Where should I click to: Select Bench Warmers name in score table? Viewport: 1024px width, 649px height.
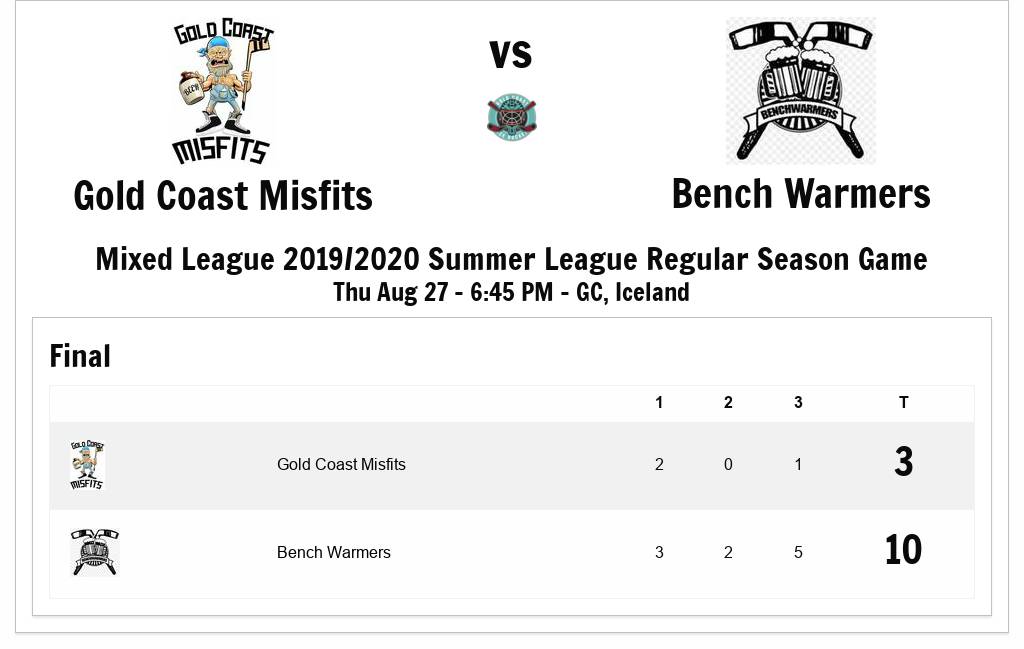click(x=334, y=552)
